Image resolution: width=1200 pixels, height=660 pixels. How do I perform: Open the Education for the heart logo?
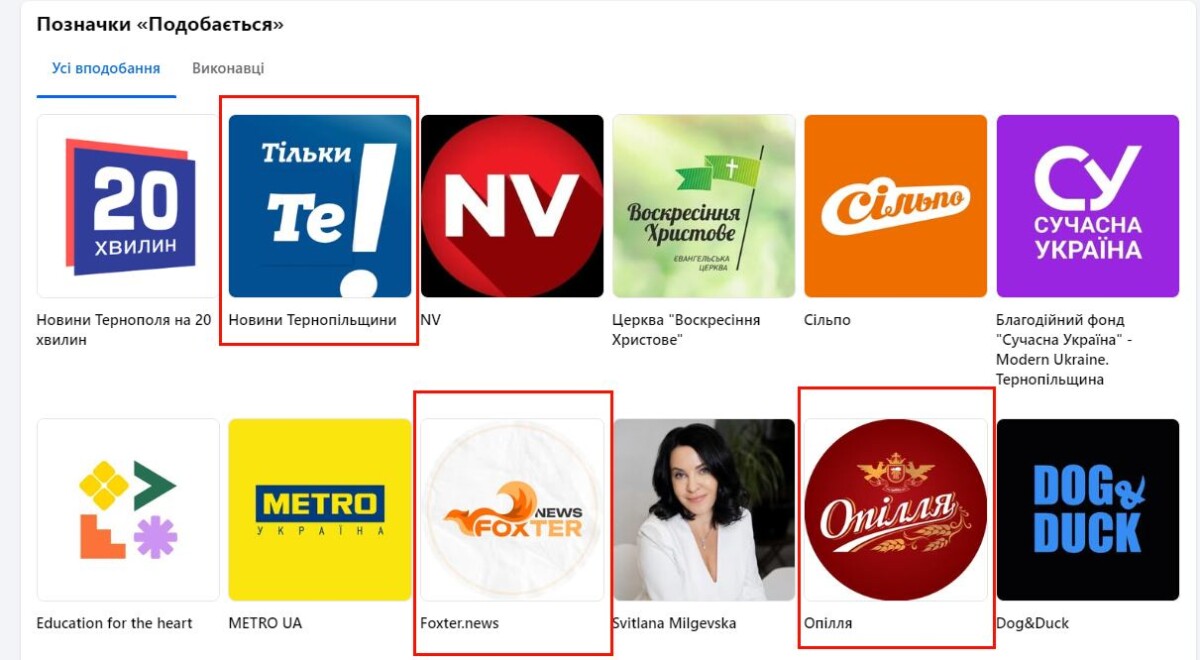coord(128,510)
